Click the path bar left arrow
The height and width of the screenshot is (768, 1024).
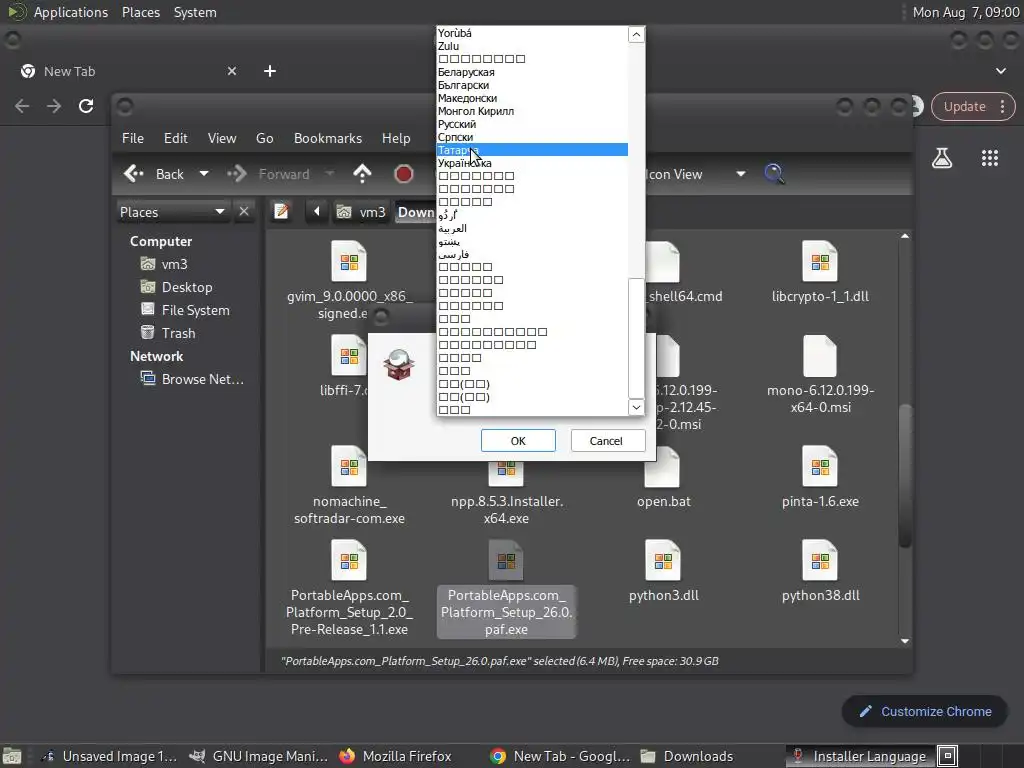tap(317, 212)
